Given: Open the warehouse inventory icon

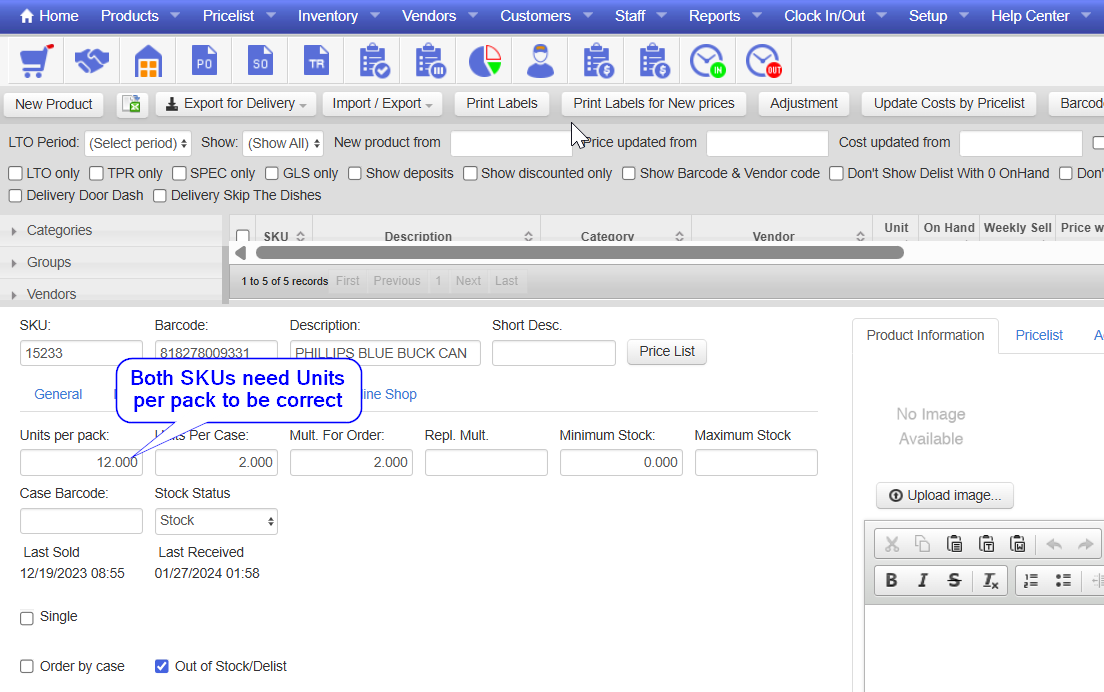Looking at the screenshot, I should (x=148, y=61).
